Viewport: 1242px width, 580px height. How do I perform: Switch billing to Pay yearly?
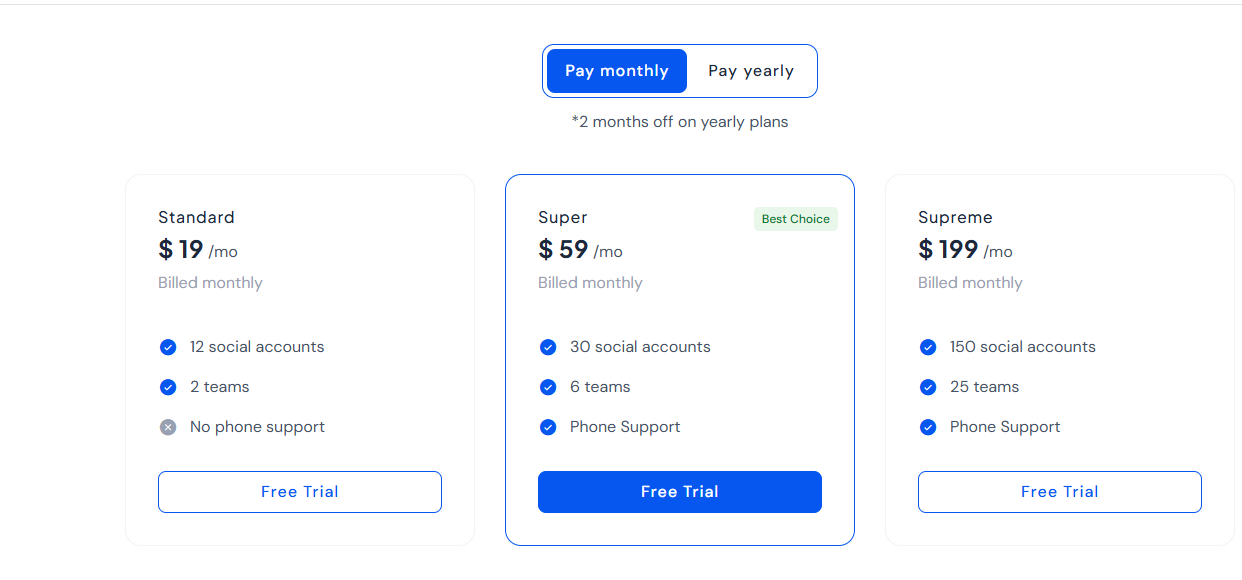point(751,71)
